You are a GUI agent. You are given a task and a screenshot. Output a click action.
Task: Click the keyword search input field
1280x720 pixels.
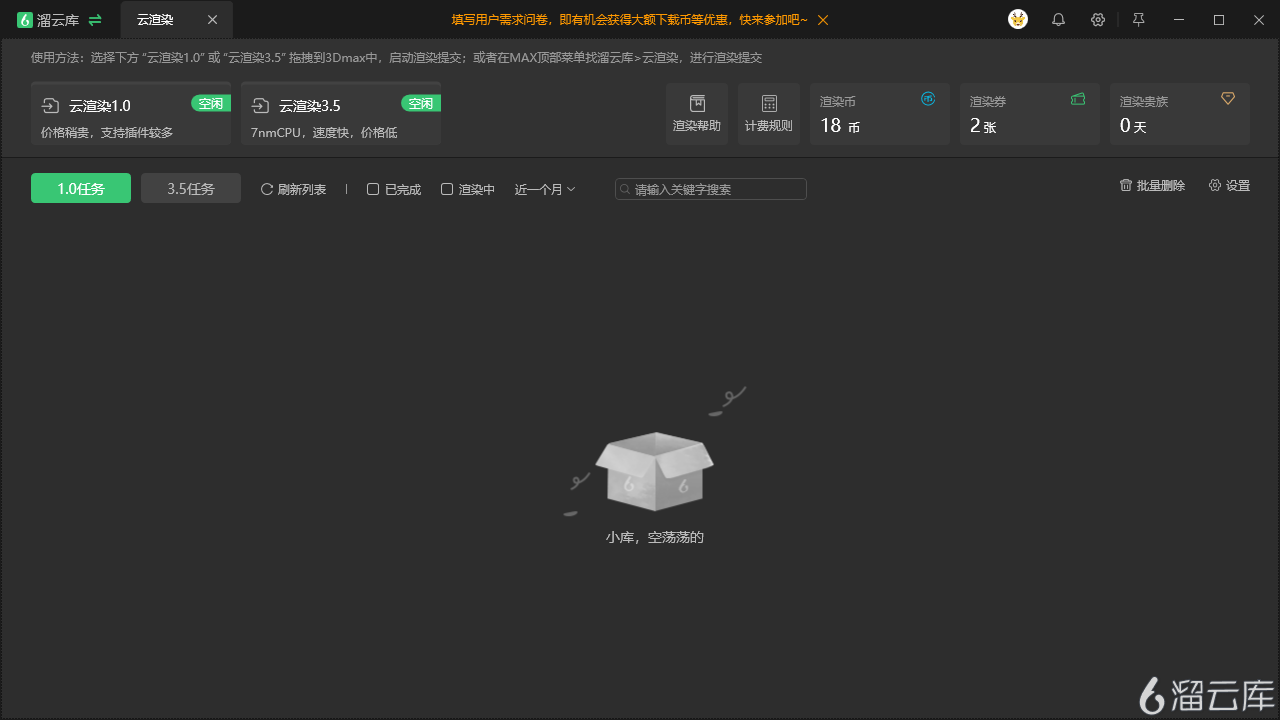coord(711,189)
